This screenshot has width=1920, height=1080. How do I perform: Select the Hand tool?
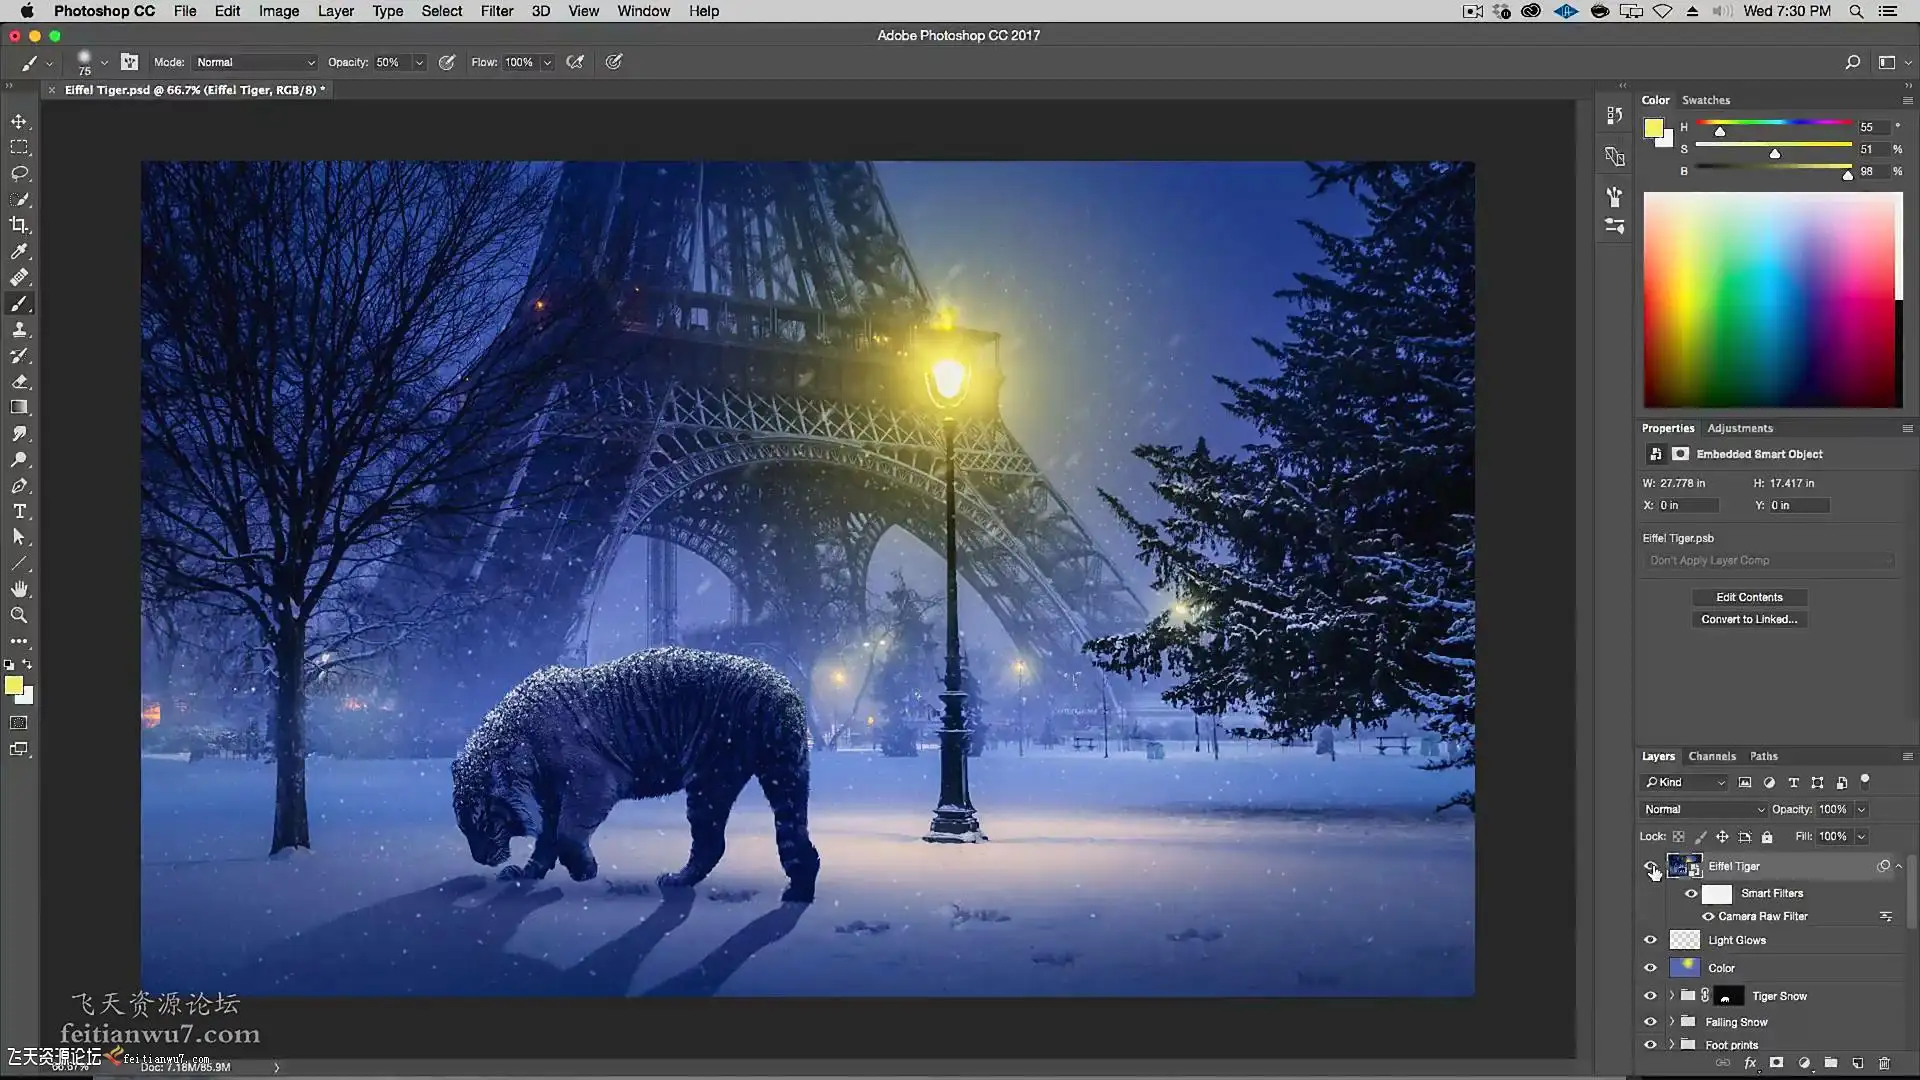(19, 589)
